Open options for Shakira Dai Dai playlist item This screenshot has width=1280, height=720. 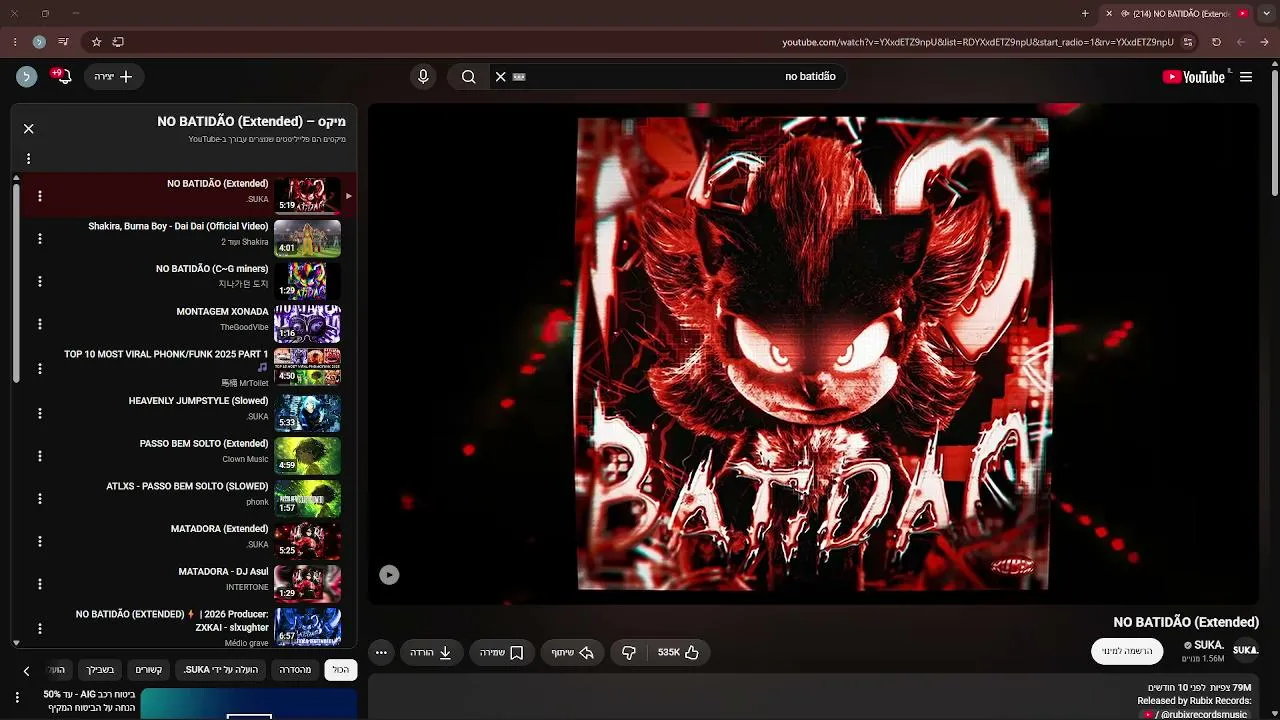[40, 239]
